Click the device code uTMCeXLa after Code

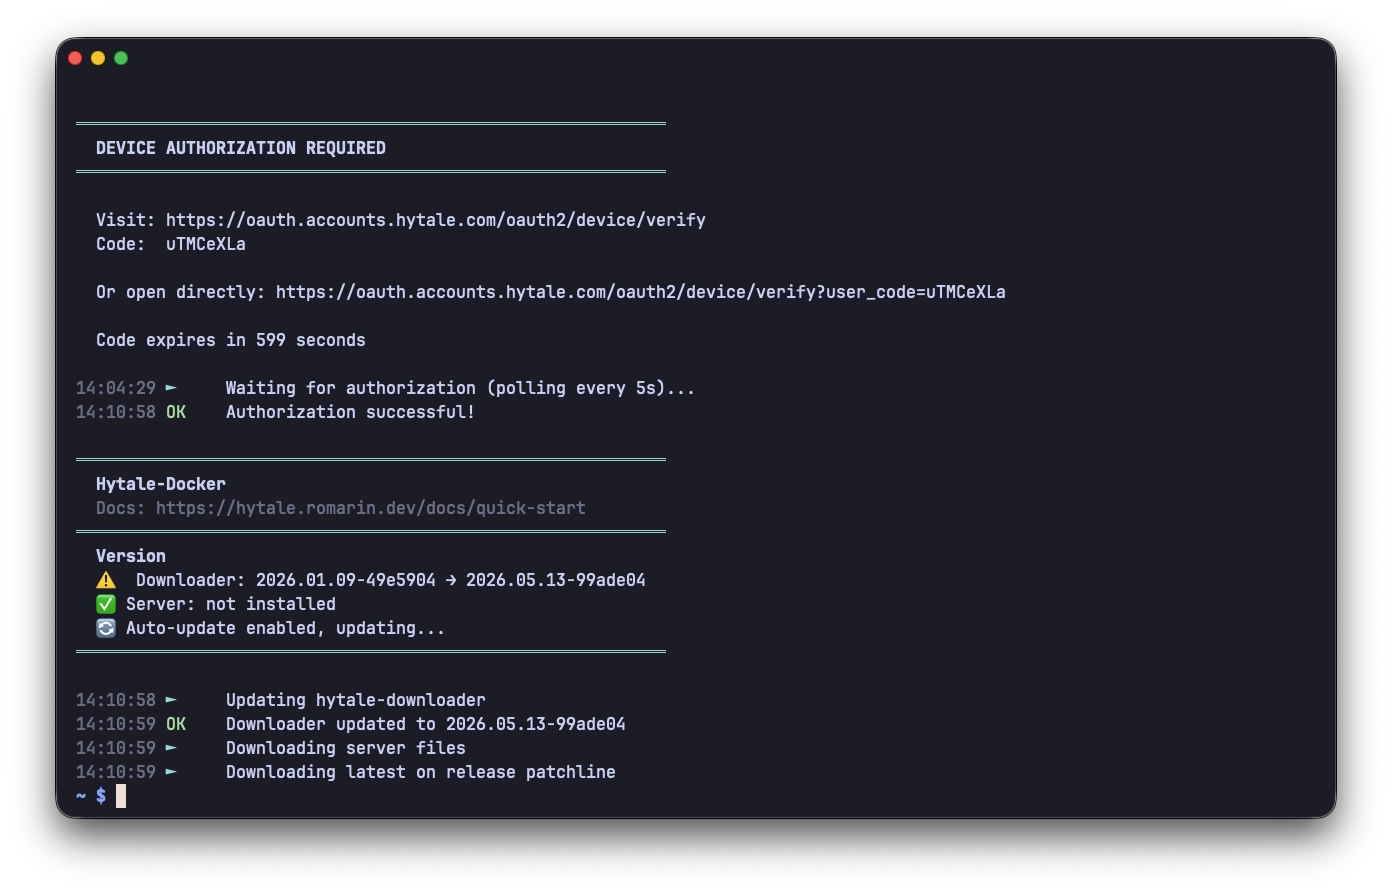[x=206, y=244]
